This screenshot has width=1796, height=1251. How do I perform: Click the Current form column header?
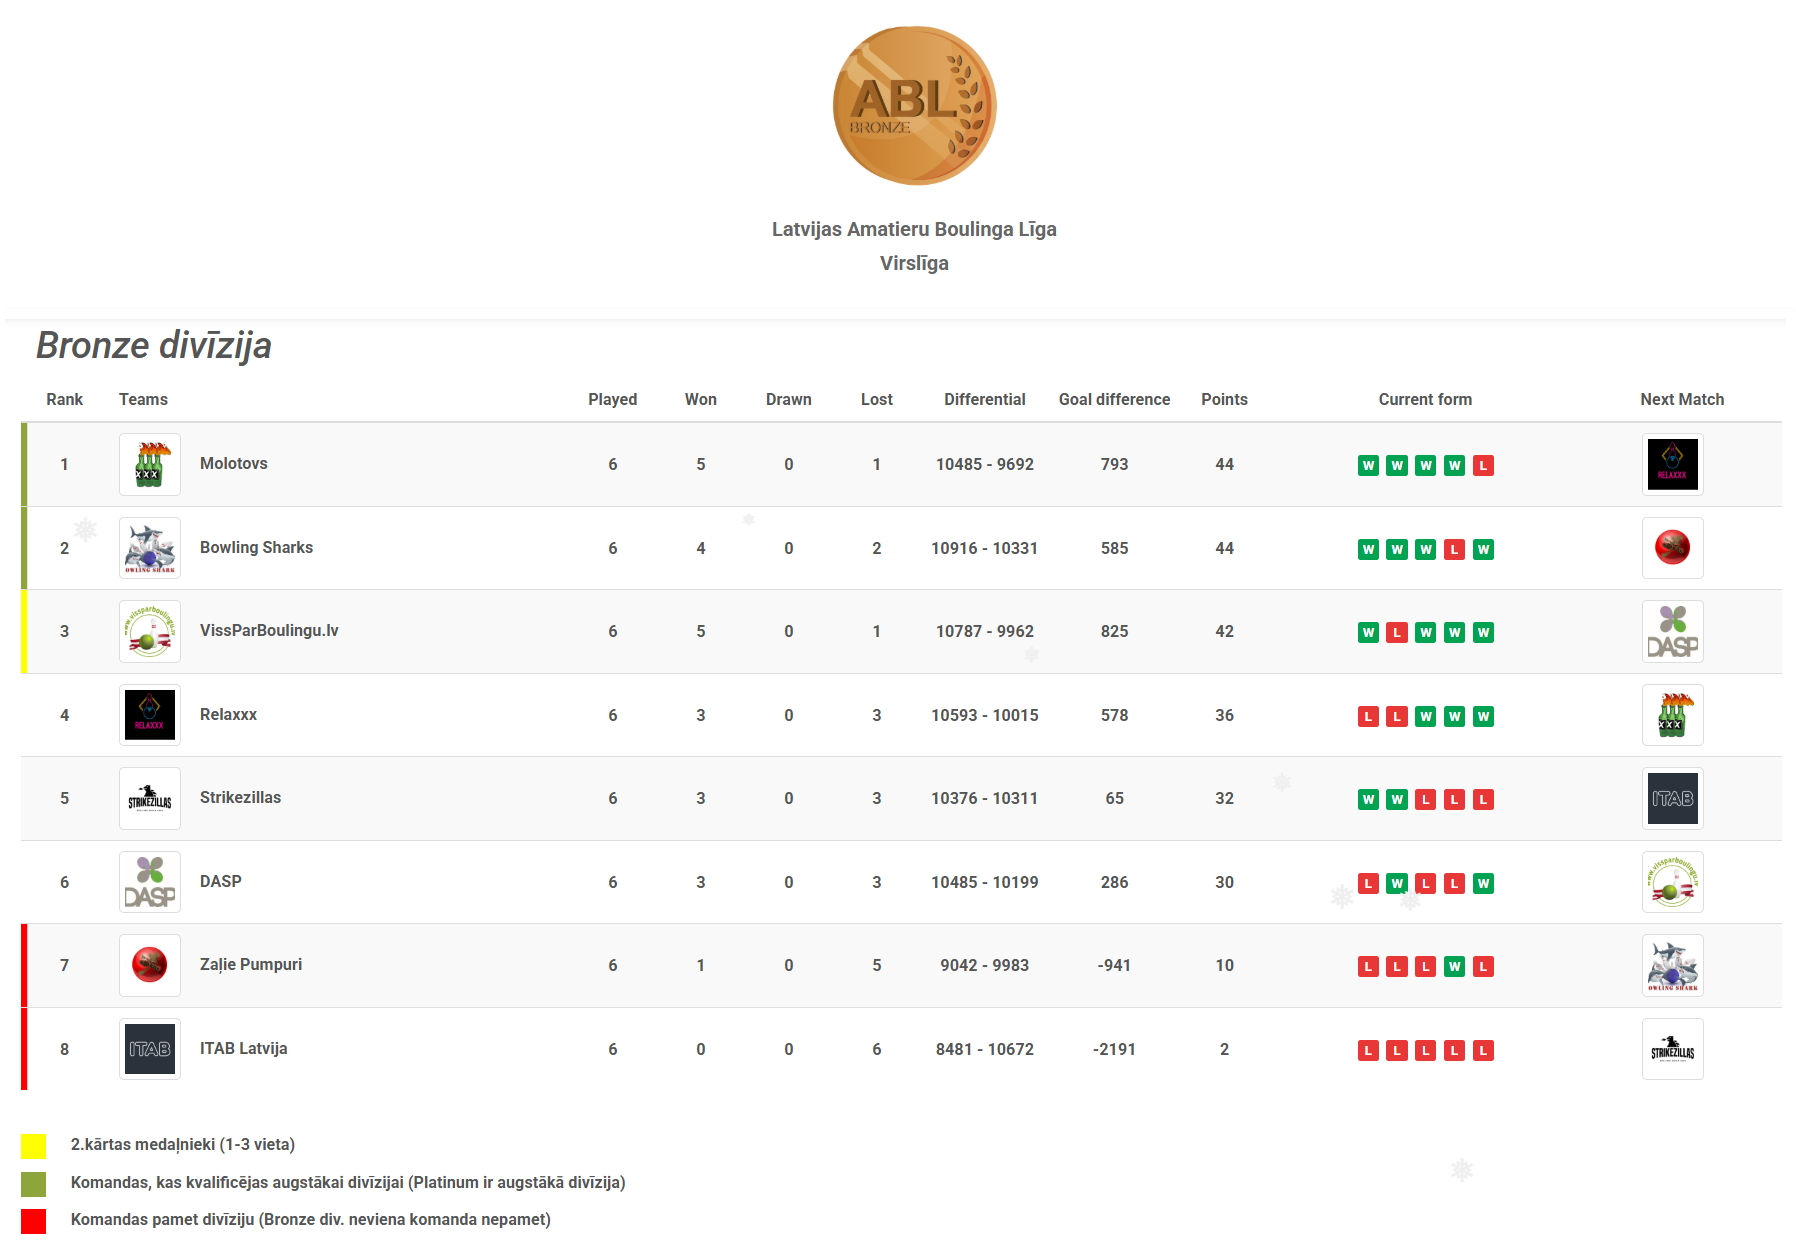(1425, 399)
